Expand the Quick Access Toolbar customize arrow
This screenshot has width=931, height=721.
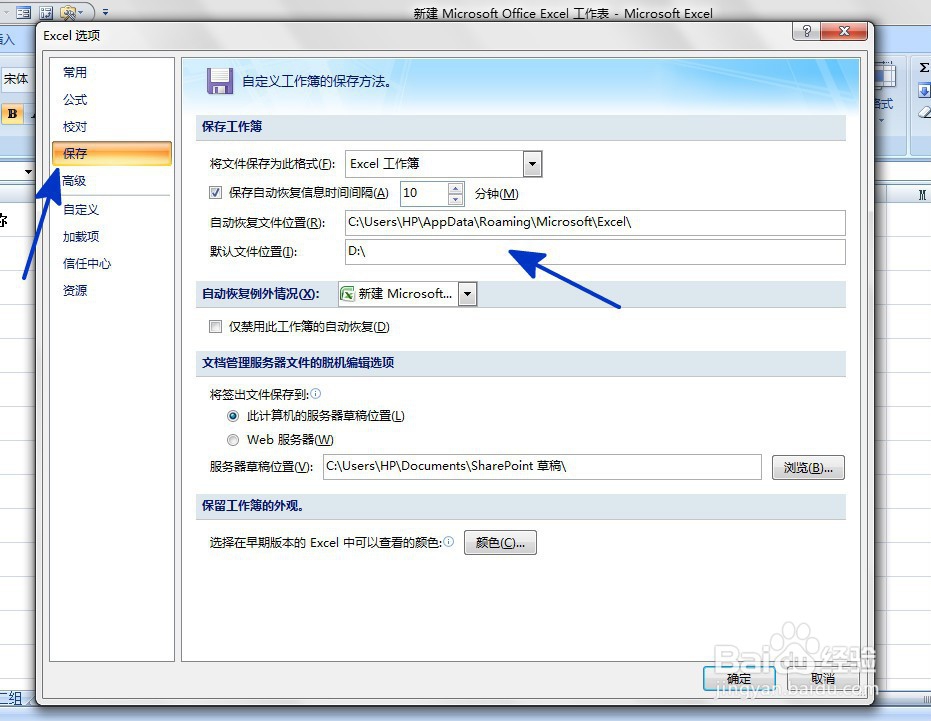coord(106,12)
